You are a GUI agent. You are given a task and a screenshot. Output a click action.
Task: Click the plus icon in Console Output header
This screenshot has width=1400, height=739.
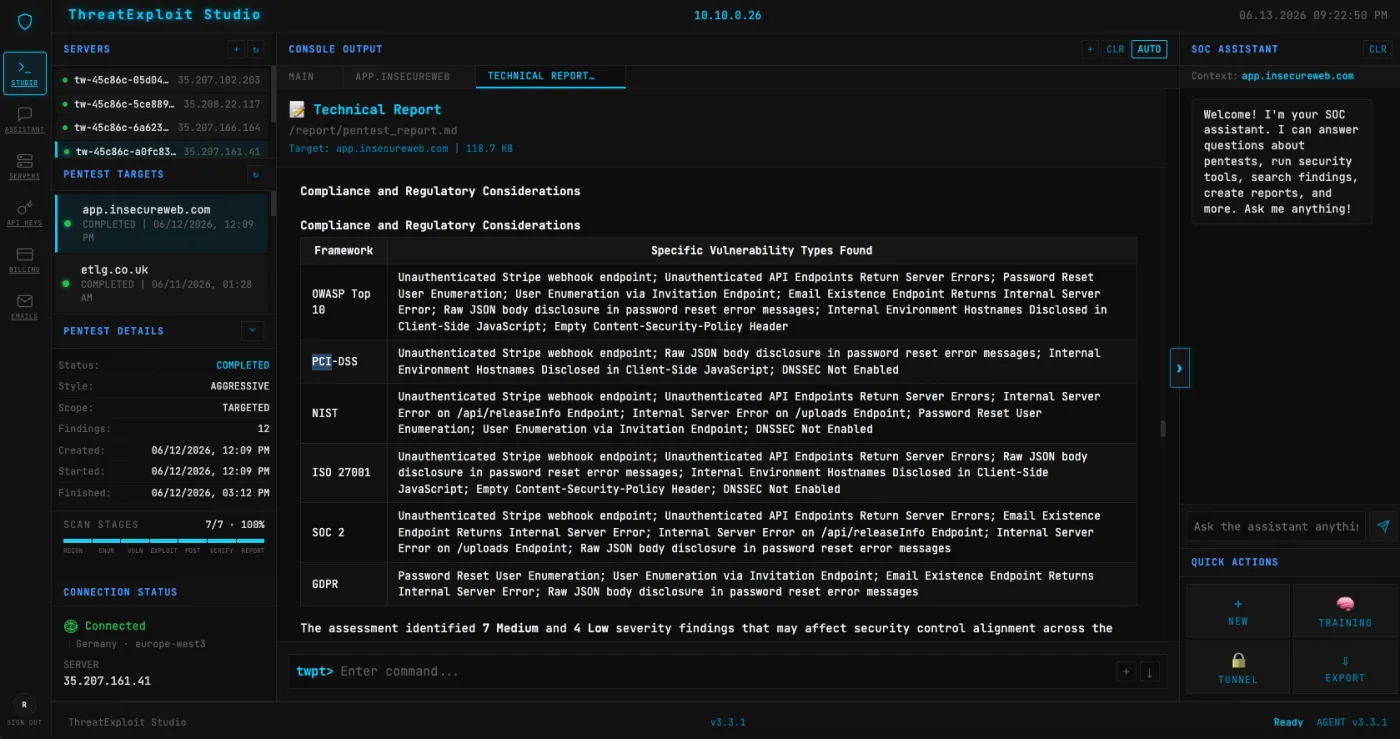coord(1090,49)
